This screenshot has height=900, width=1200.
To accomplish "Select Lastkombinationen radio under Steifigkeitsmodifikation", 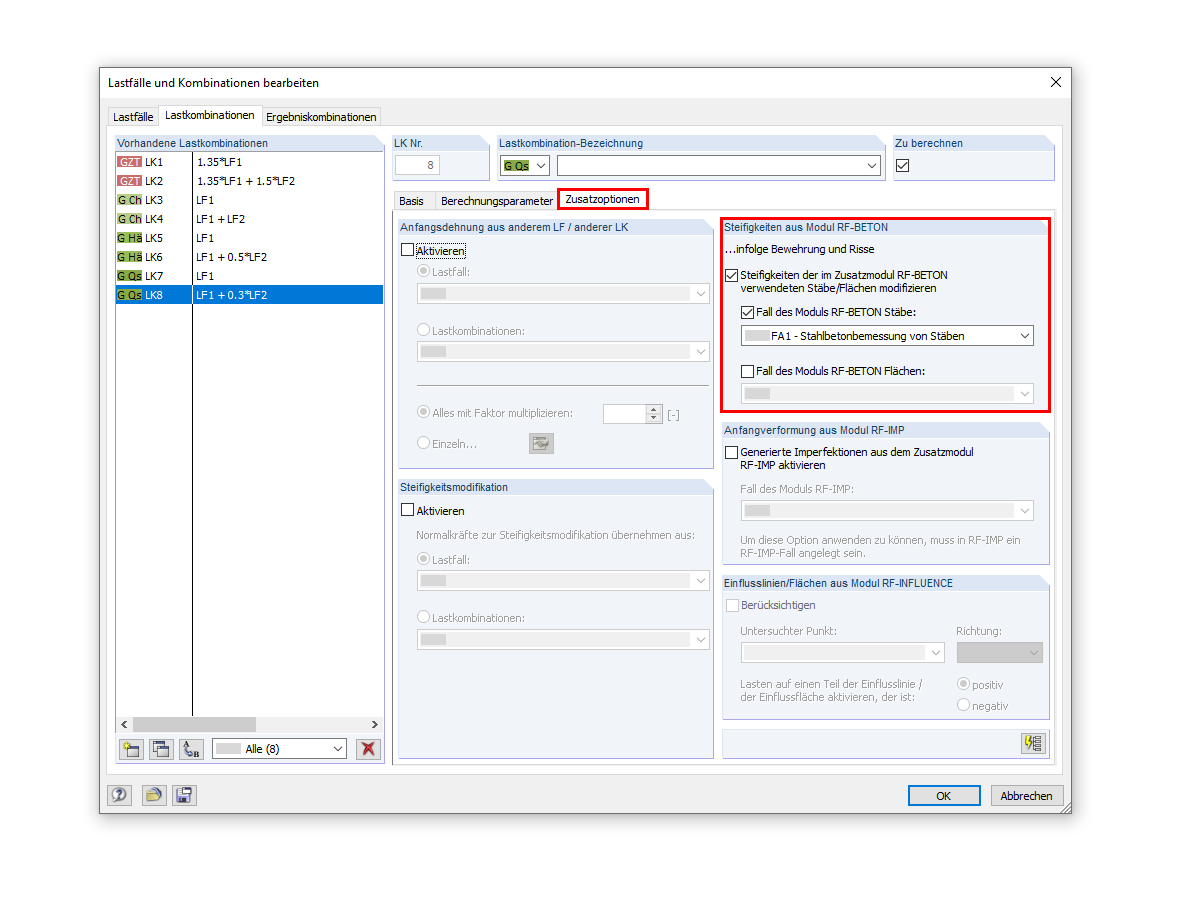I will pos(424,618).
